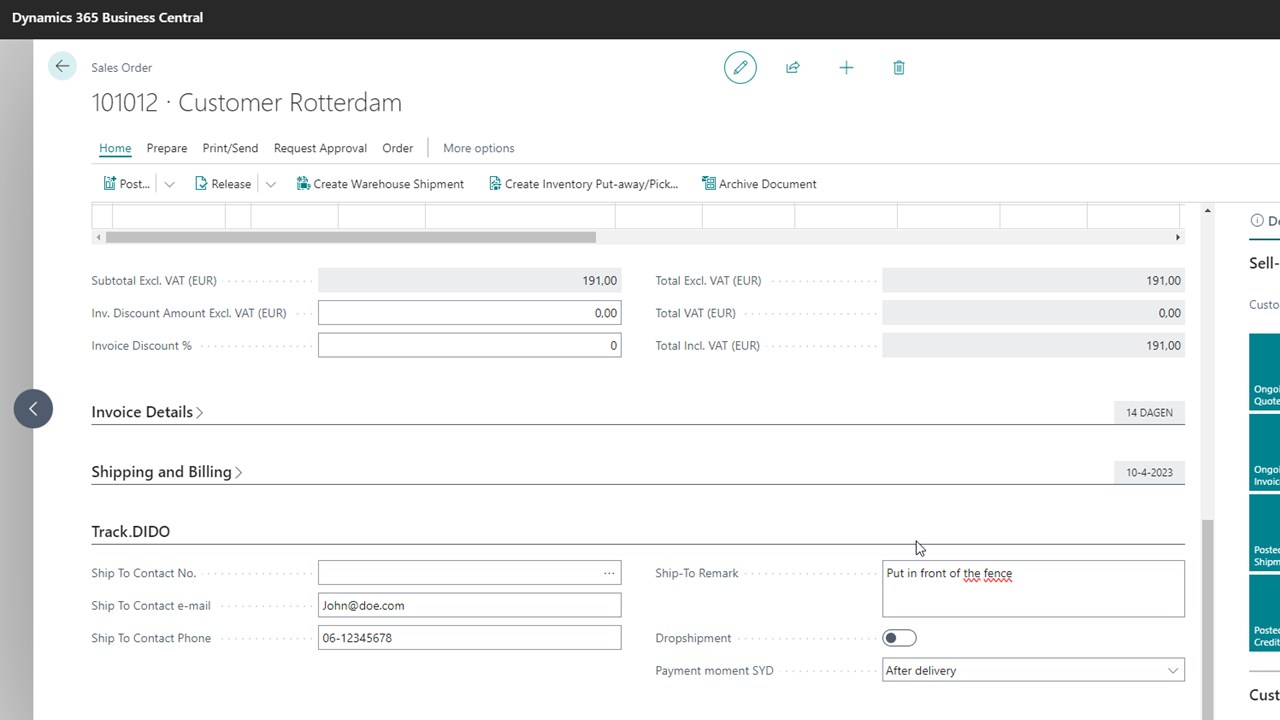Click the share icon
The height and width of the screenshot is (720, 1280).
[x=793, y=68]
